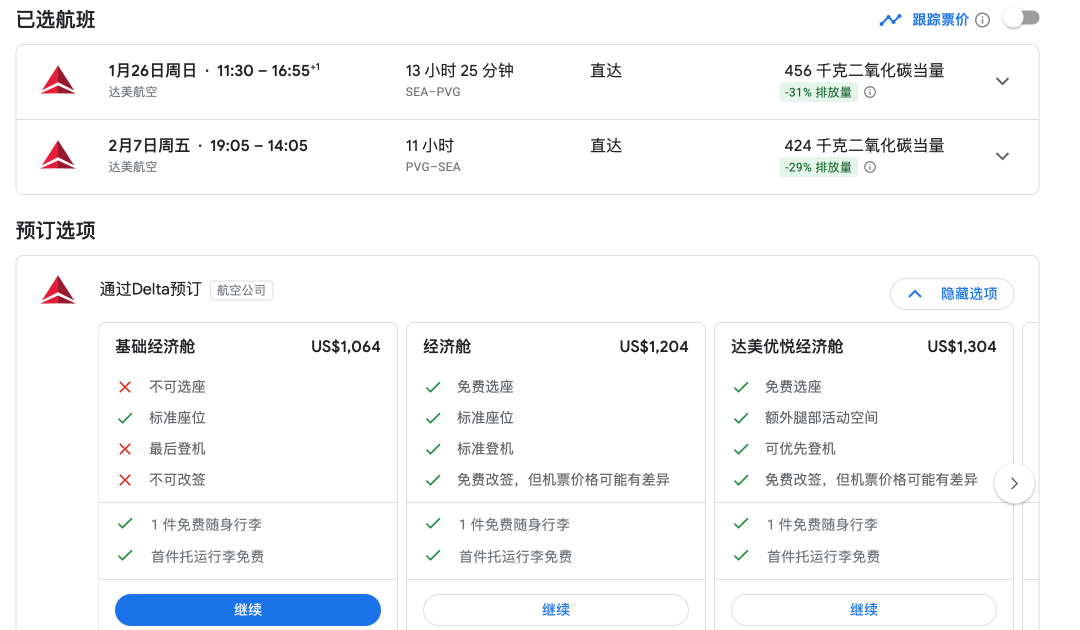The width and height of the screenshot is (1080, 630).
Task: Click 424 千克二氧化碳当量 text
Action: click(x=864, y=146)
